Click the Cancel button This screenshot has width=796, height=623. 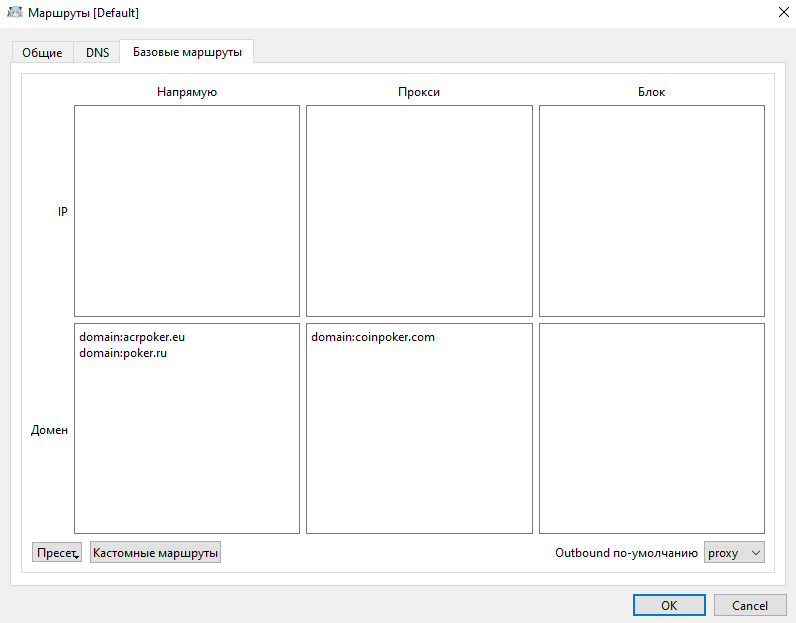(750, 605)
